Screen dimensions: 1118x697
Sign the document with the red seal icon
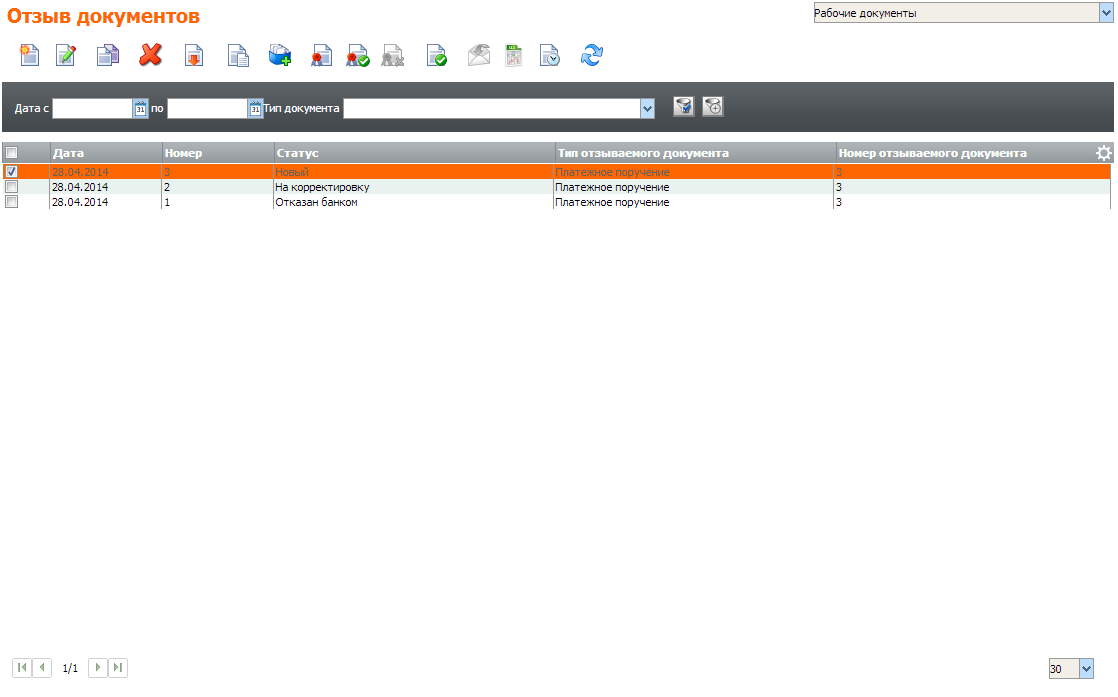click(x=321, y=55)
